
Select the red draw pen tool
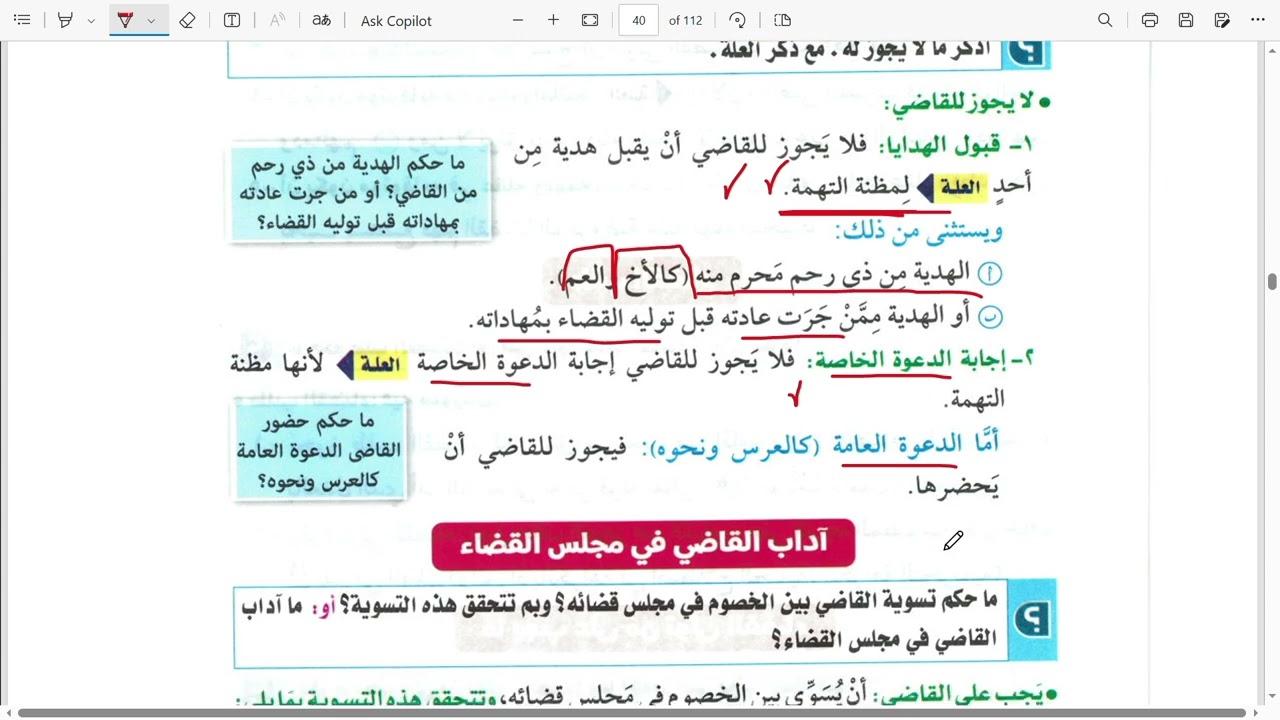[126, 20]
